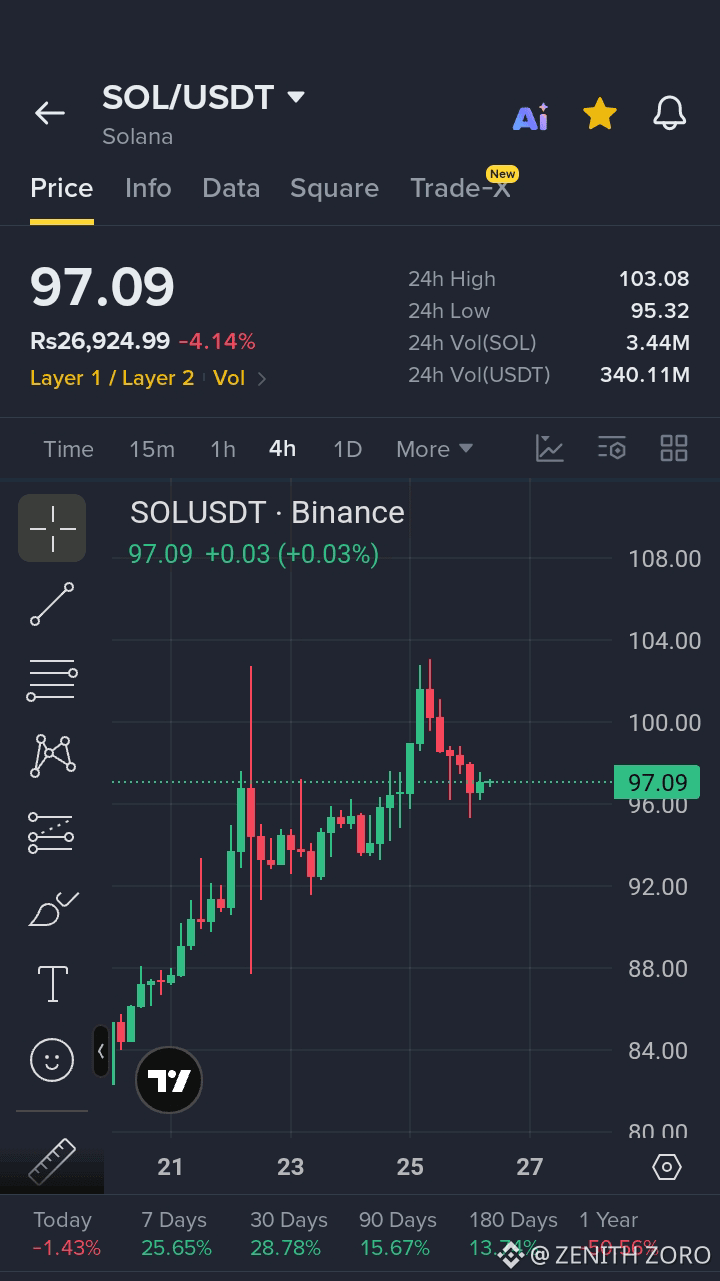Select the 1h interval
720x1281 pixels.
pos(223,449)
